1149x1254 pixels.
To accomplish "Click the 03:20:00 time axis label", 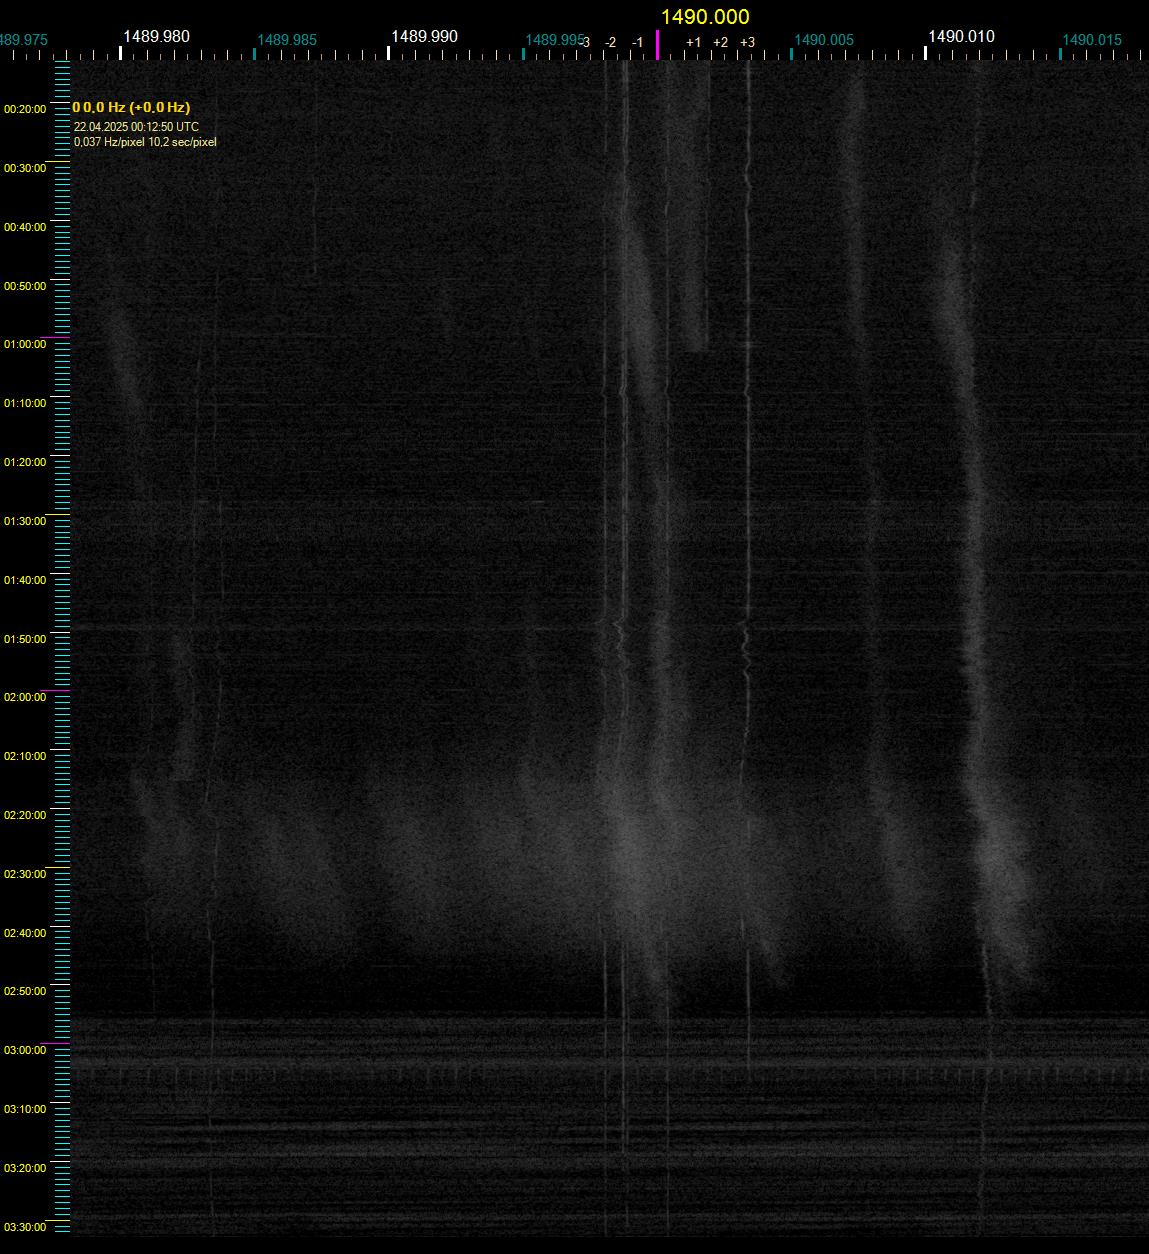I will click(x=25, y=1168).
